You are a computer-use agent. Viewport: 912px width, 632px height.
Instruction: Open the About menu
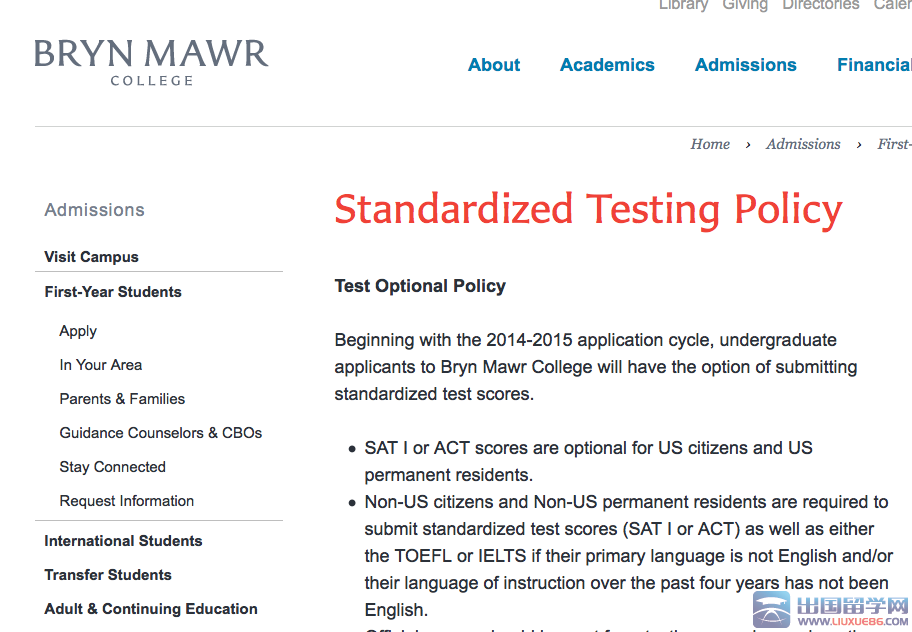point(494,65)
